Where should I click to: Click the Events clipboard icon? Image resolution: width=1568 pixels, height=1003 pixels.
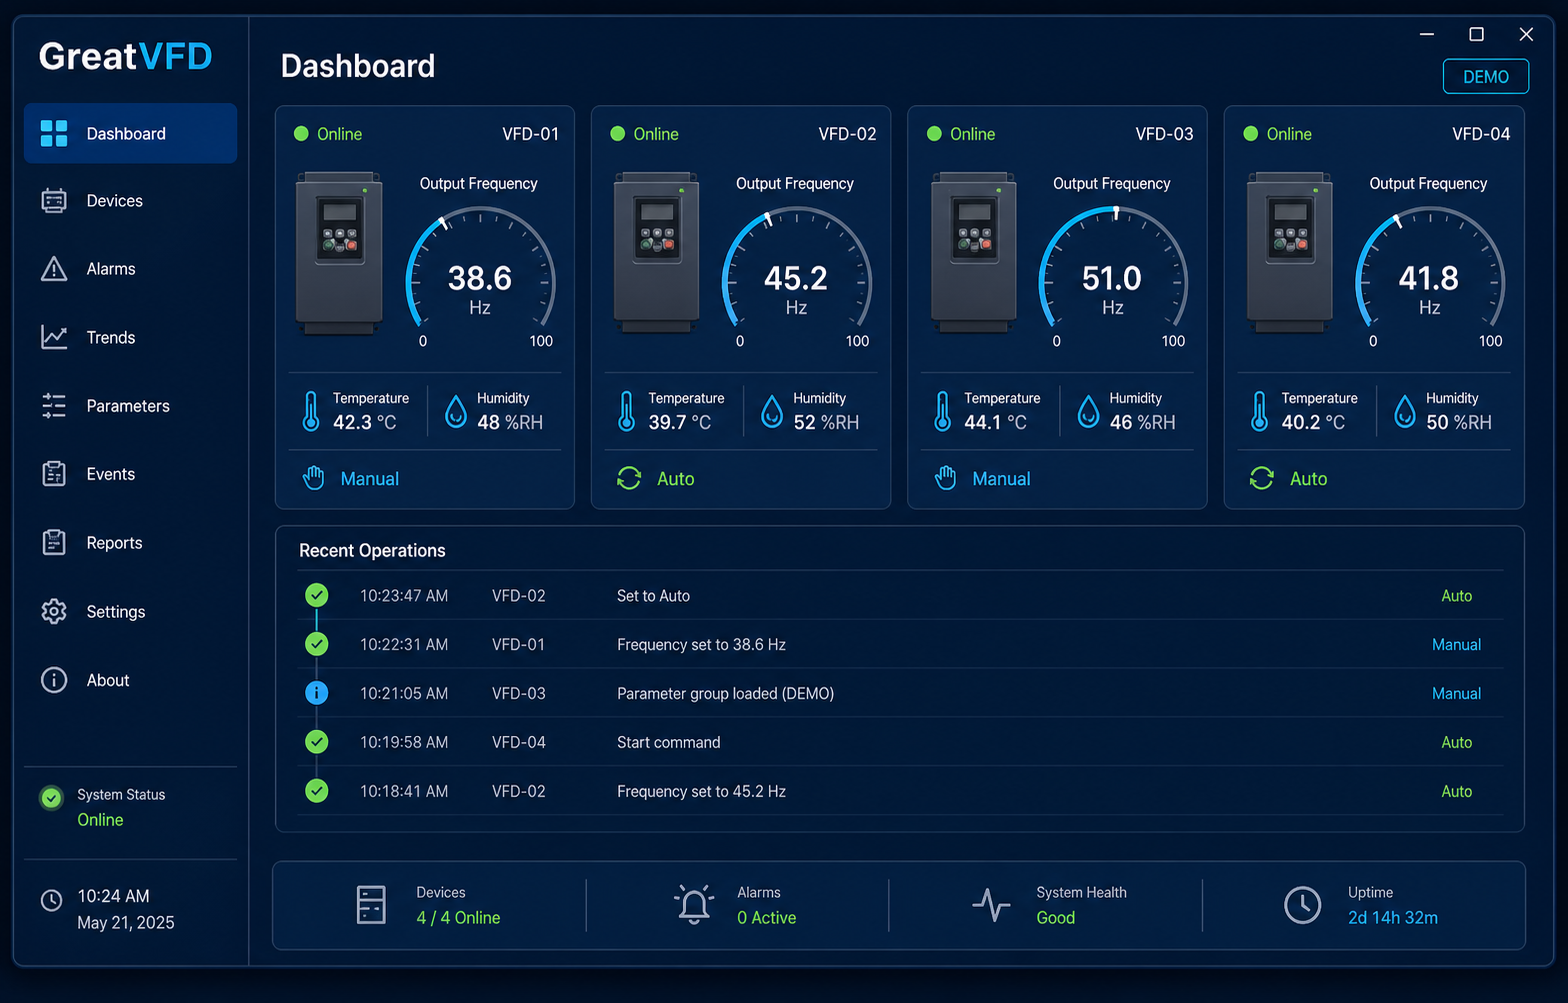coord(54,474)
